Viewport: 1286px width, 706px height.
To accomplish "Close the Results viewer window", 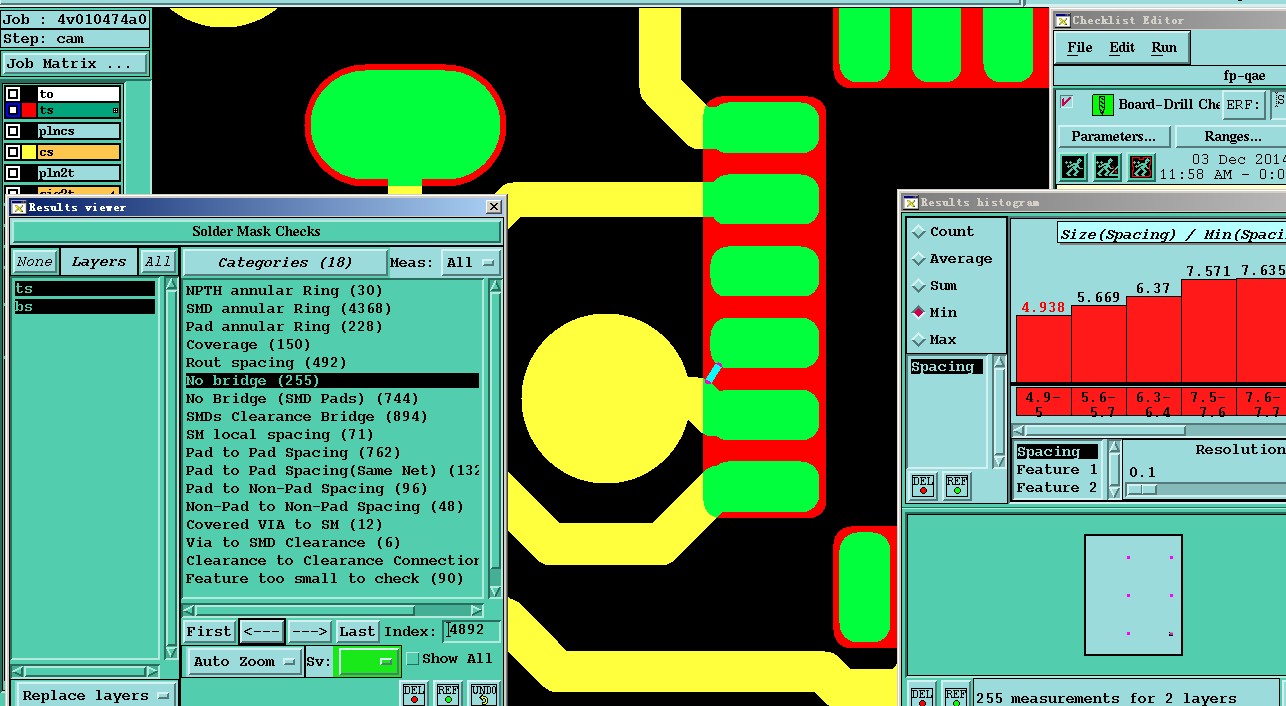I will pyautogui.click(x=493, y=207).
